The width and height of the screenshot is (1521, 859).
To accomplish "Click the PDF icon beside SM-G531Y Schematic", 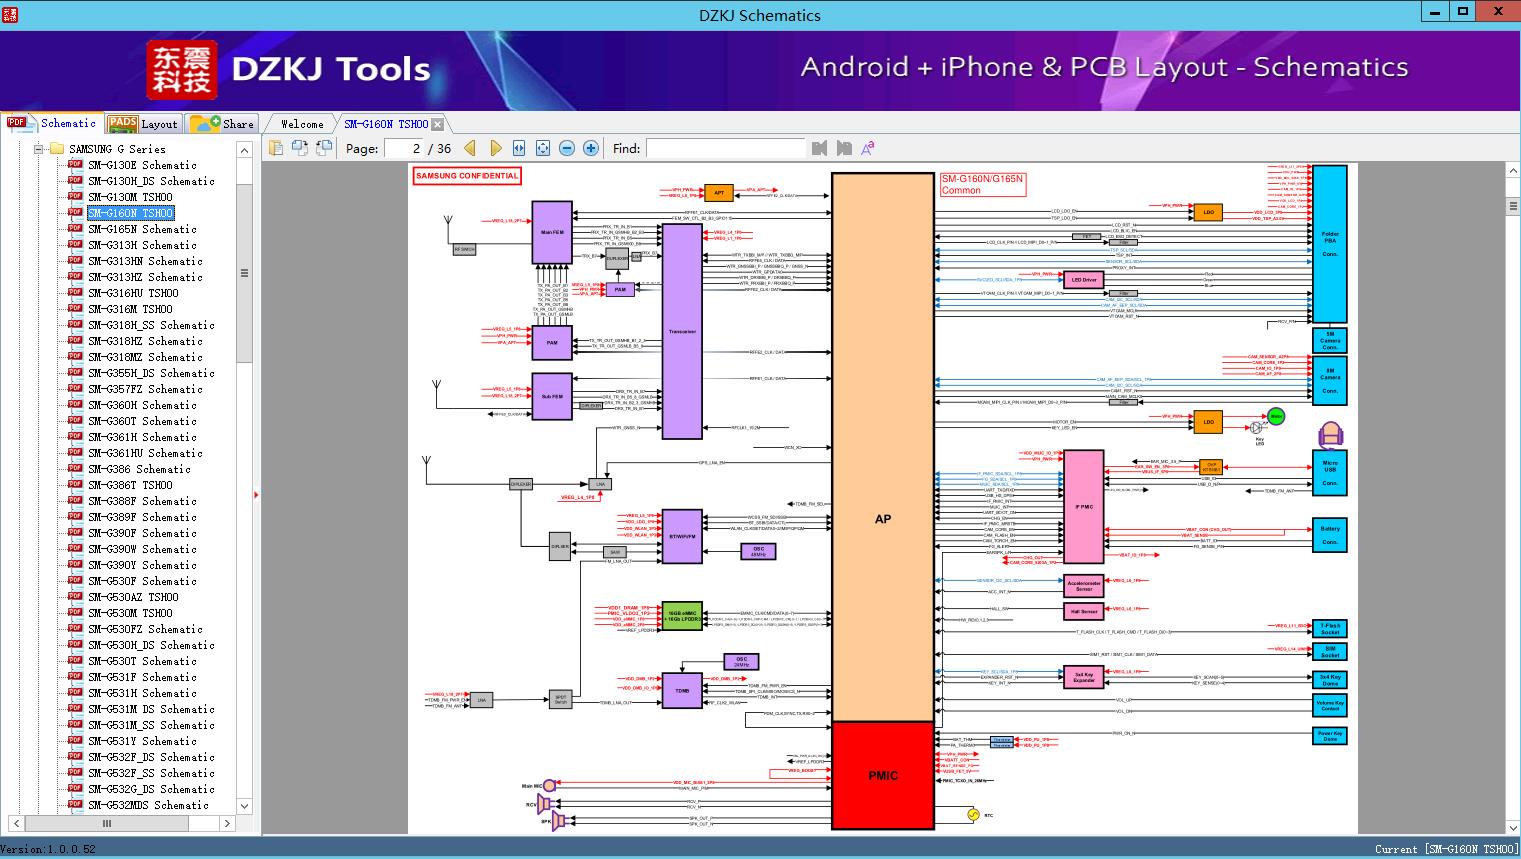I will 75,741.
